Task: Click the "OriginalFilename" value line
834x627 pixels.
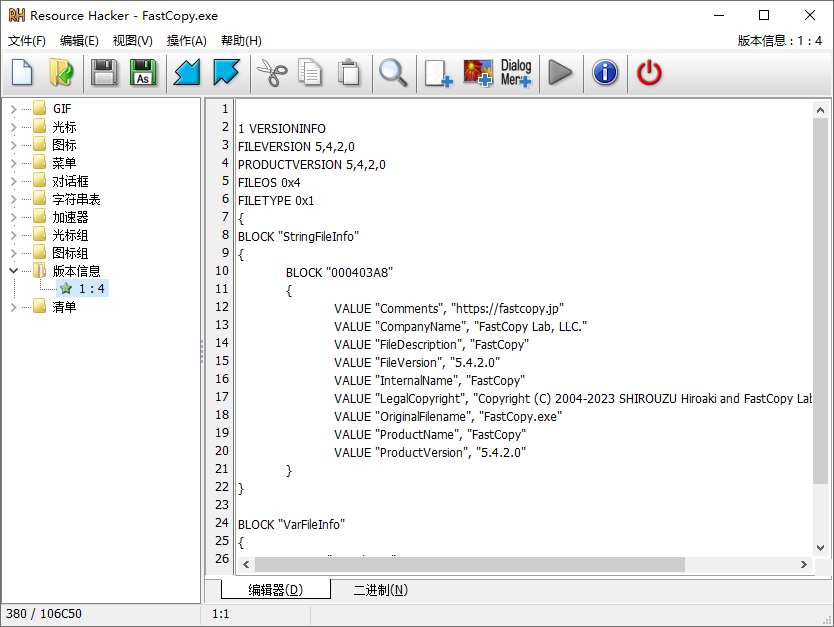Action: 448,416
